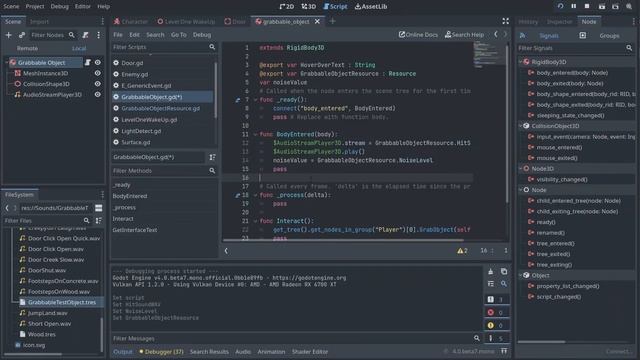Switch to the Debugger (37) bottom tab
Screen dimensions: 640x360
162,351
